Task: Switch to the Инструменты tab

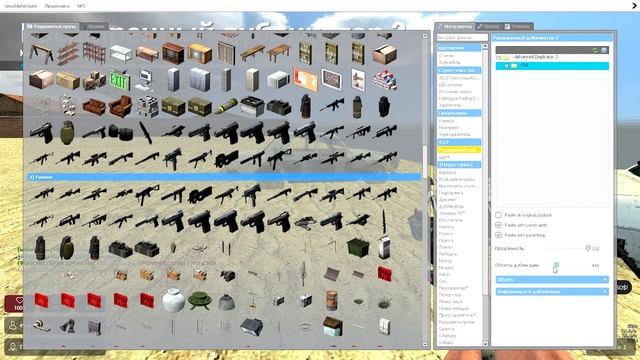Action: 455,27
